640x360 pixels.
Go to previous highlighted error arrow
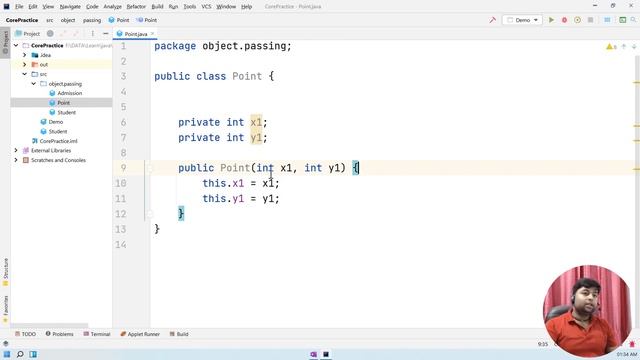click(624, 47)
